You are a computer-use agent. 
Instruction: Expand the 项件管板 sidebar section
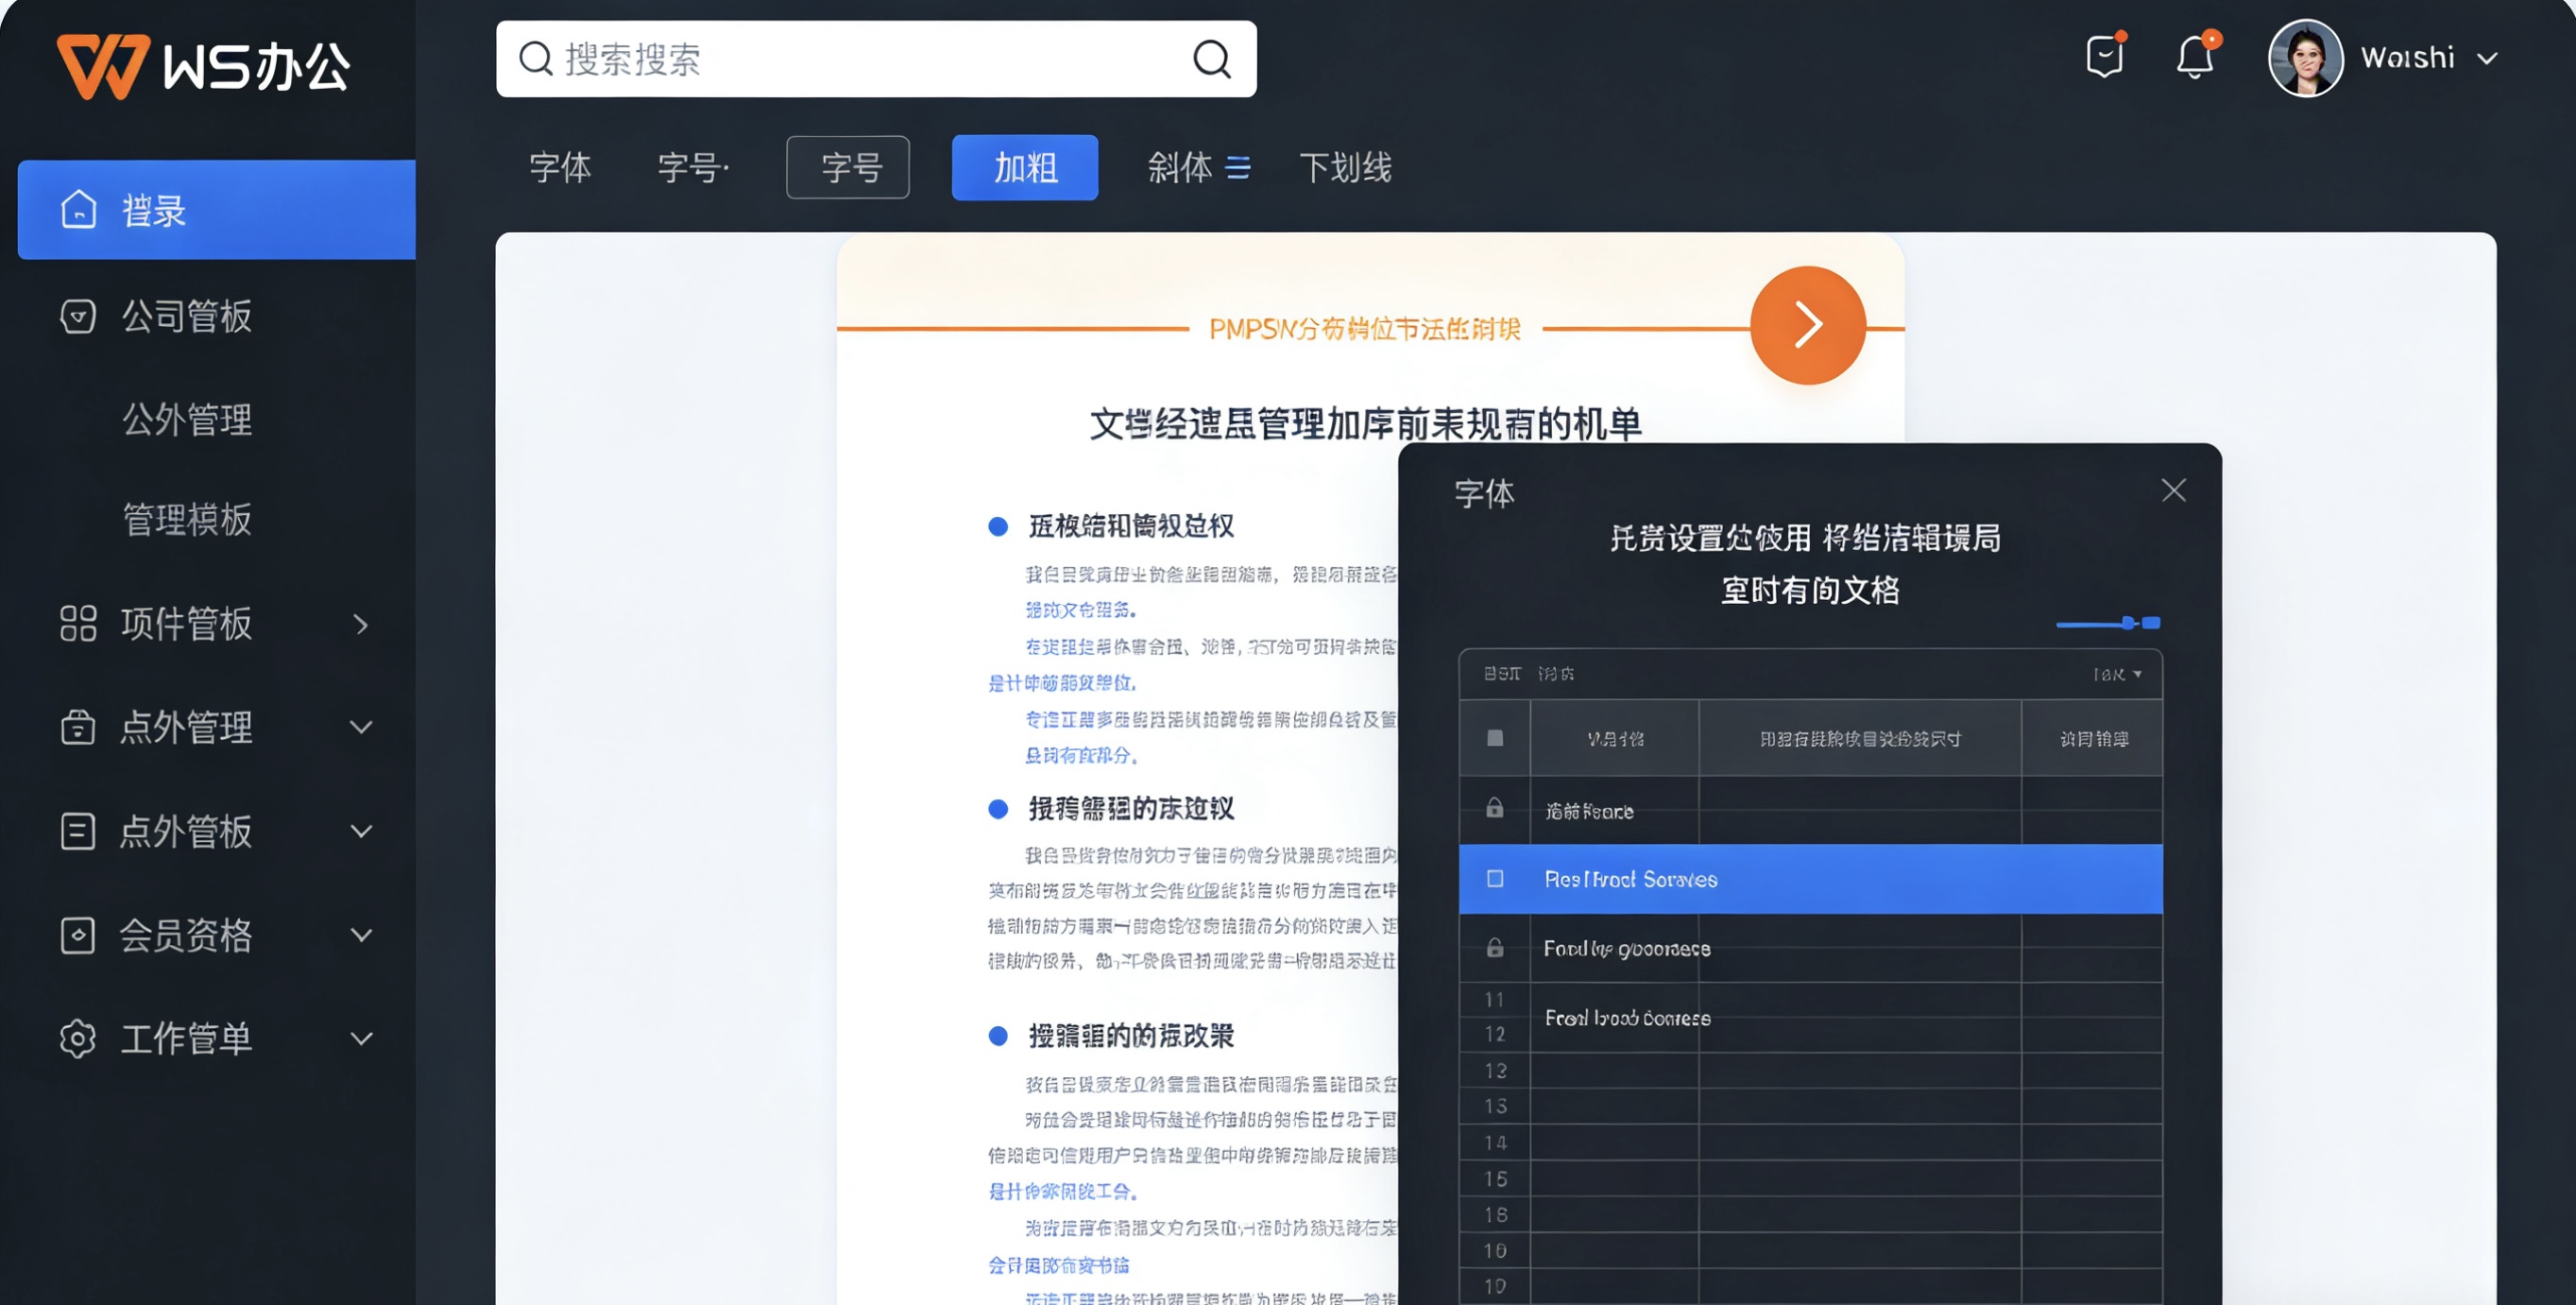click(362, 624)
